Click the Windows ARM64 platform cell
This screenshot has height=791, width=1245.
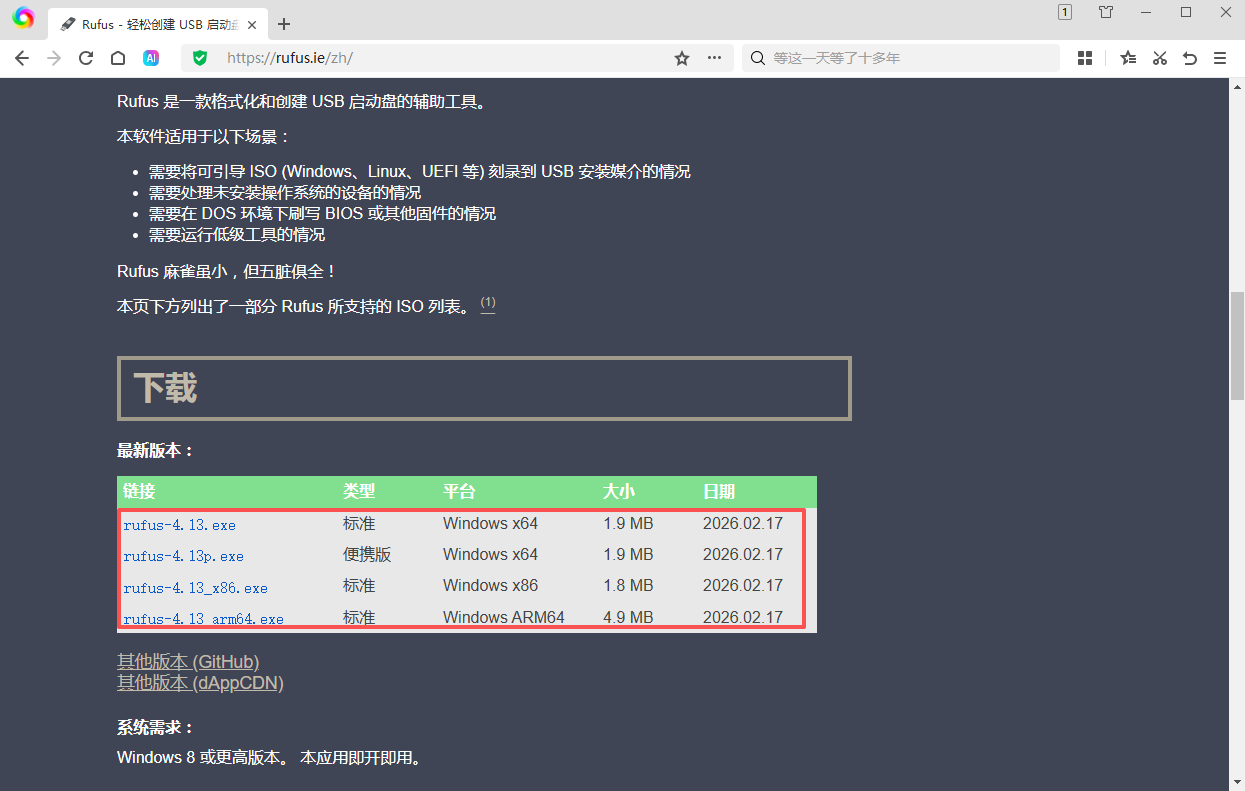[504, 617]
